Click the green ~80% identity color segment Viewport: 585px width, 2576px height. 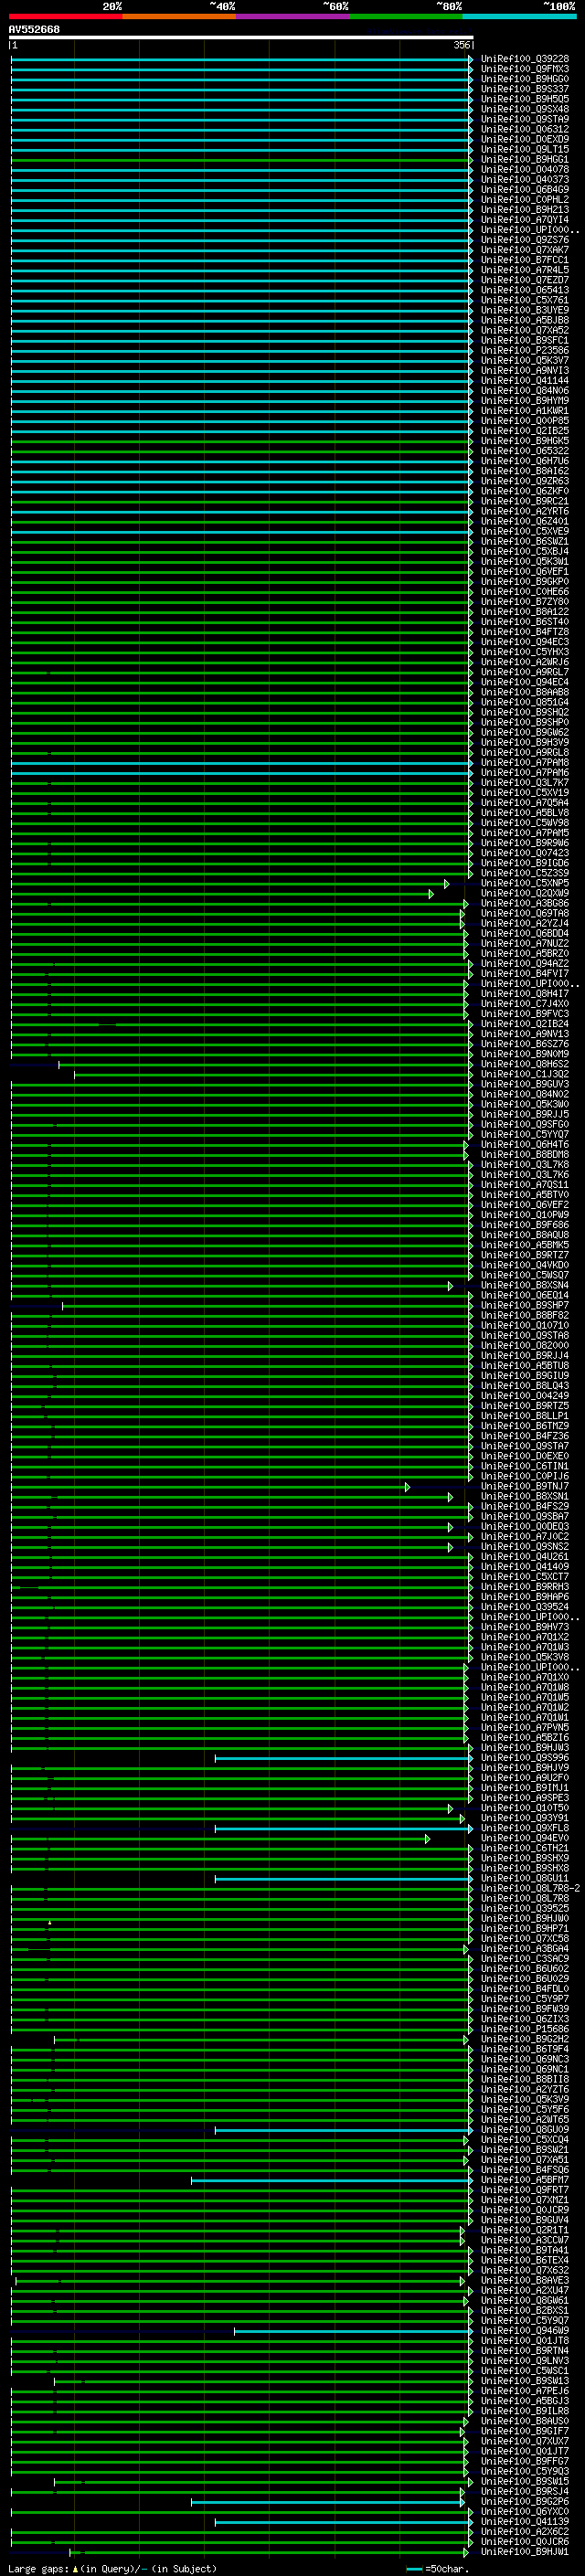pyautogui.click(x=406, y=16)
